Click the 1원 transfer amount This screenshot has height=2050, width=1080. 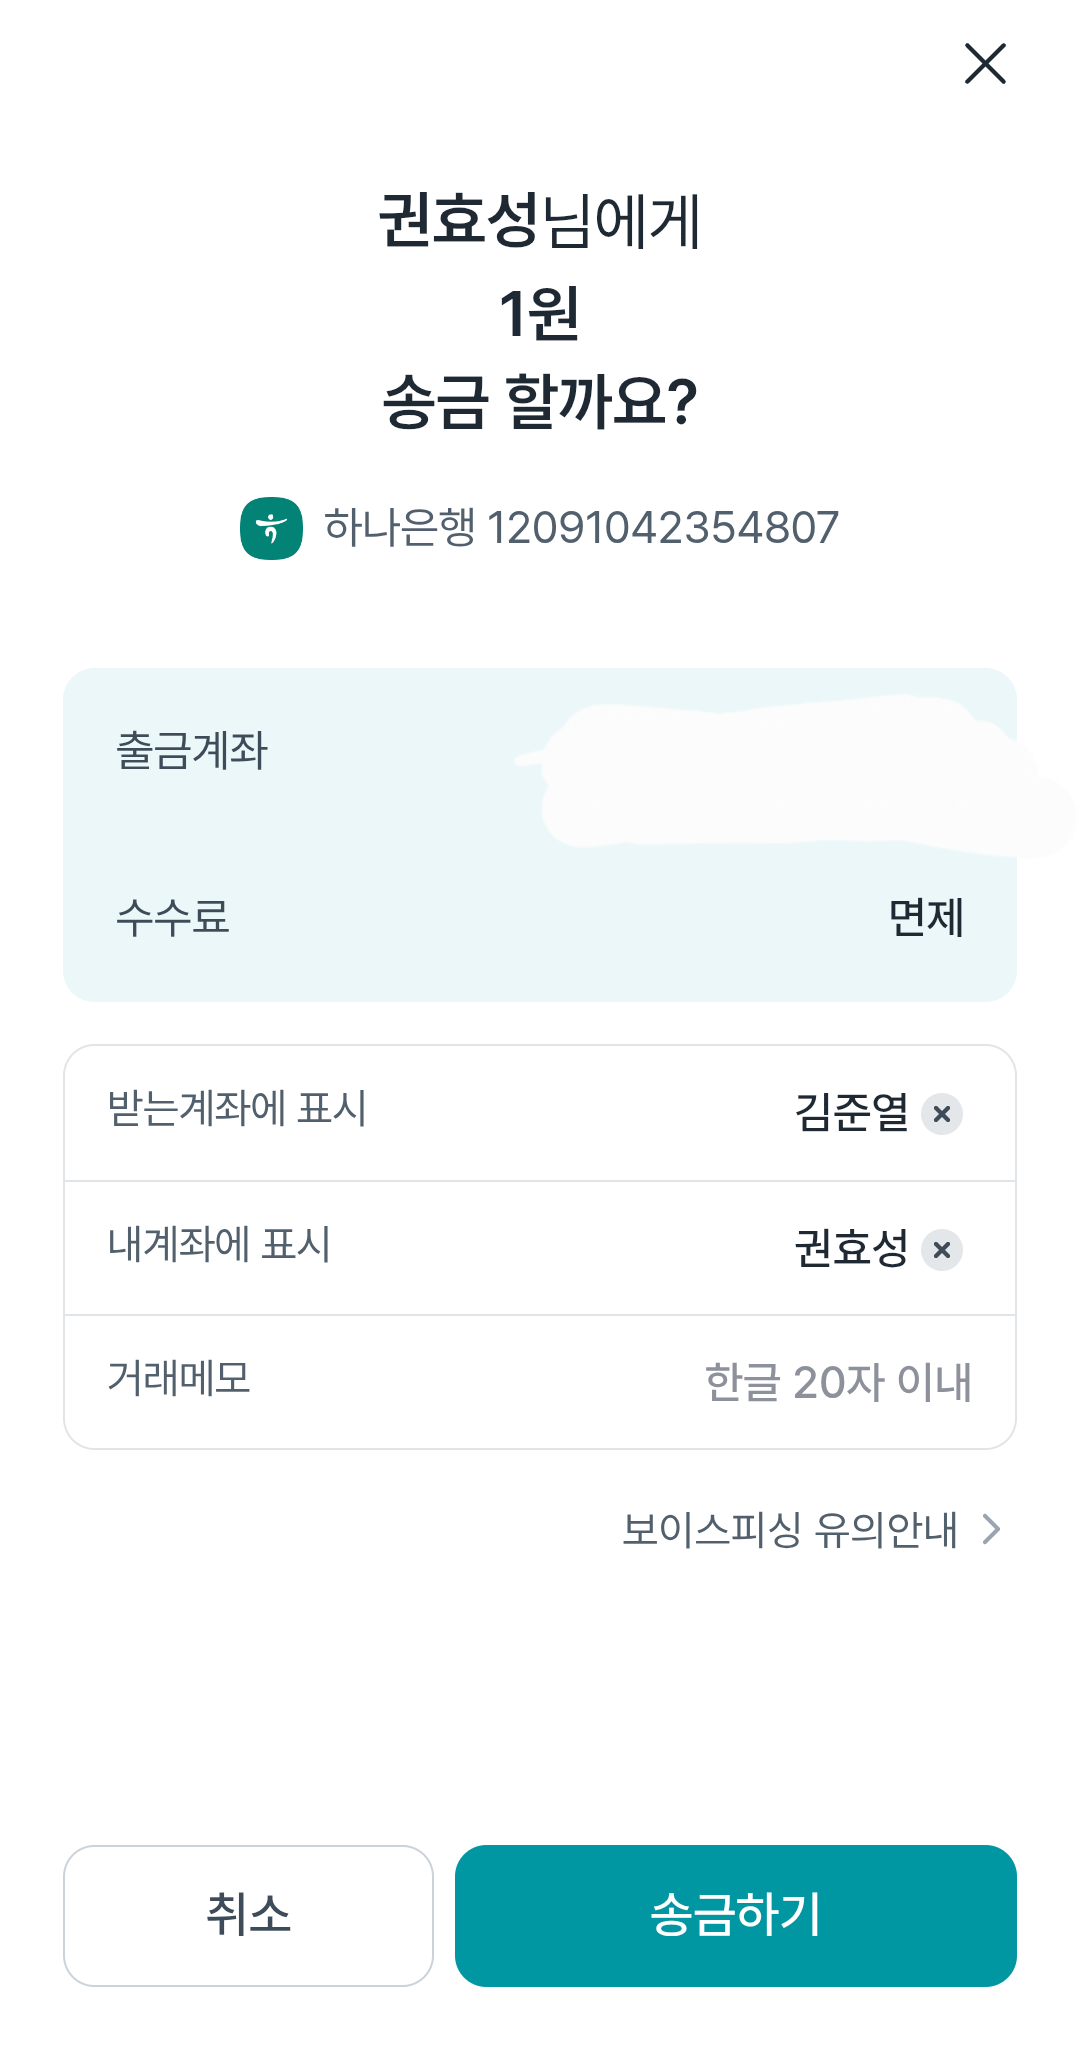point(540,314)
